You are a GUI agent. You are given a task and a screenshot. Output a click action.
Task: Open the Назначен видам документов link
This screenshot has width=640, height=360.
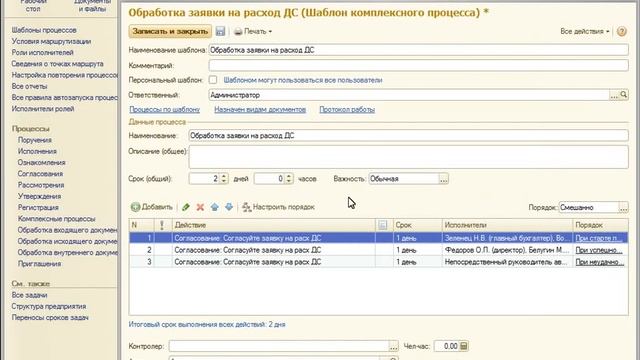(260, 109)
